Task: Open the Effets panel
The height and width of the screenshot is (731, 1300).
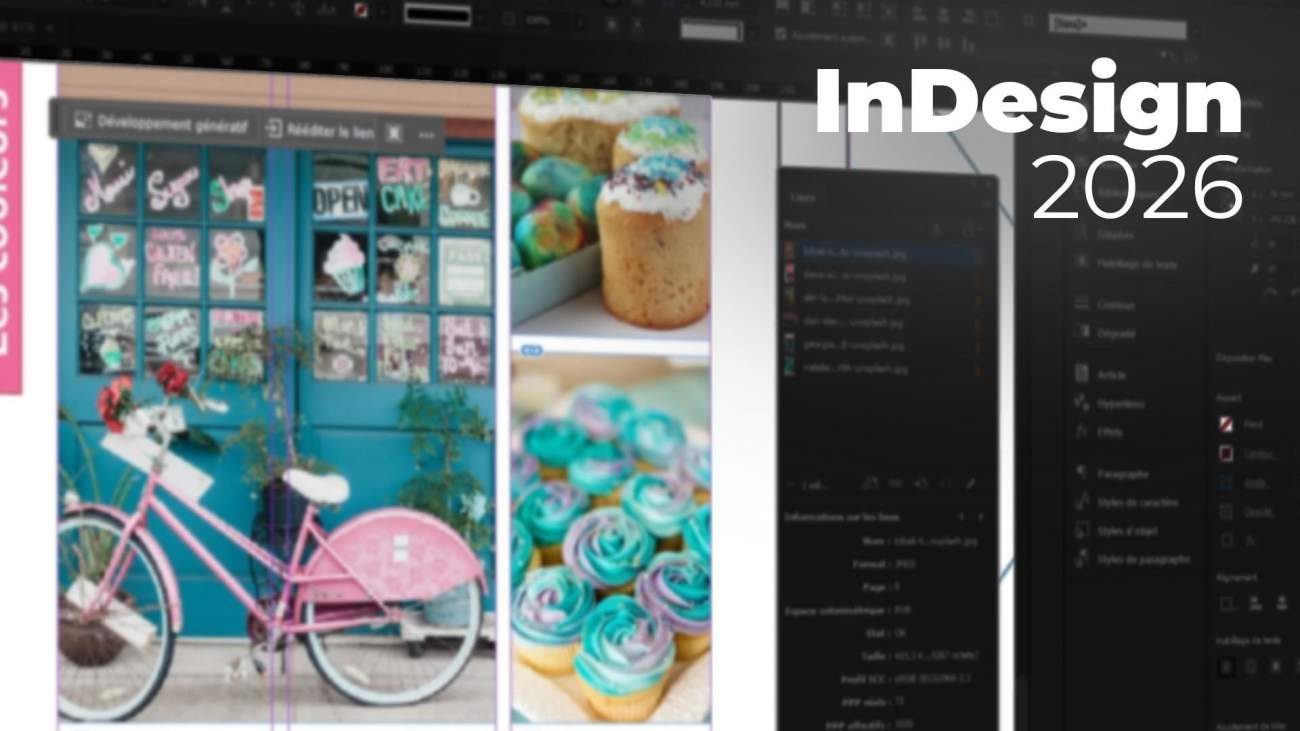Action: point(1110,432)
